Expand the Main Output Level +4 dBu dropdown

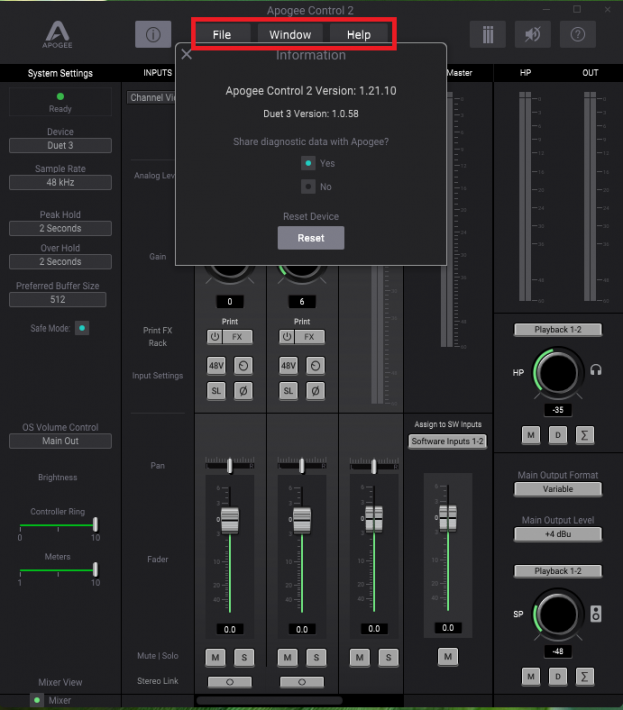click(x=559, y=535)
